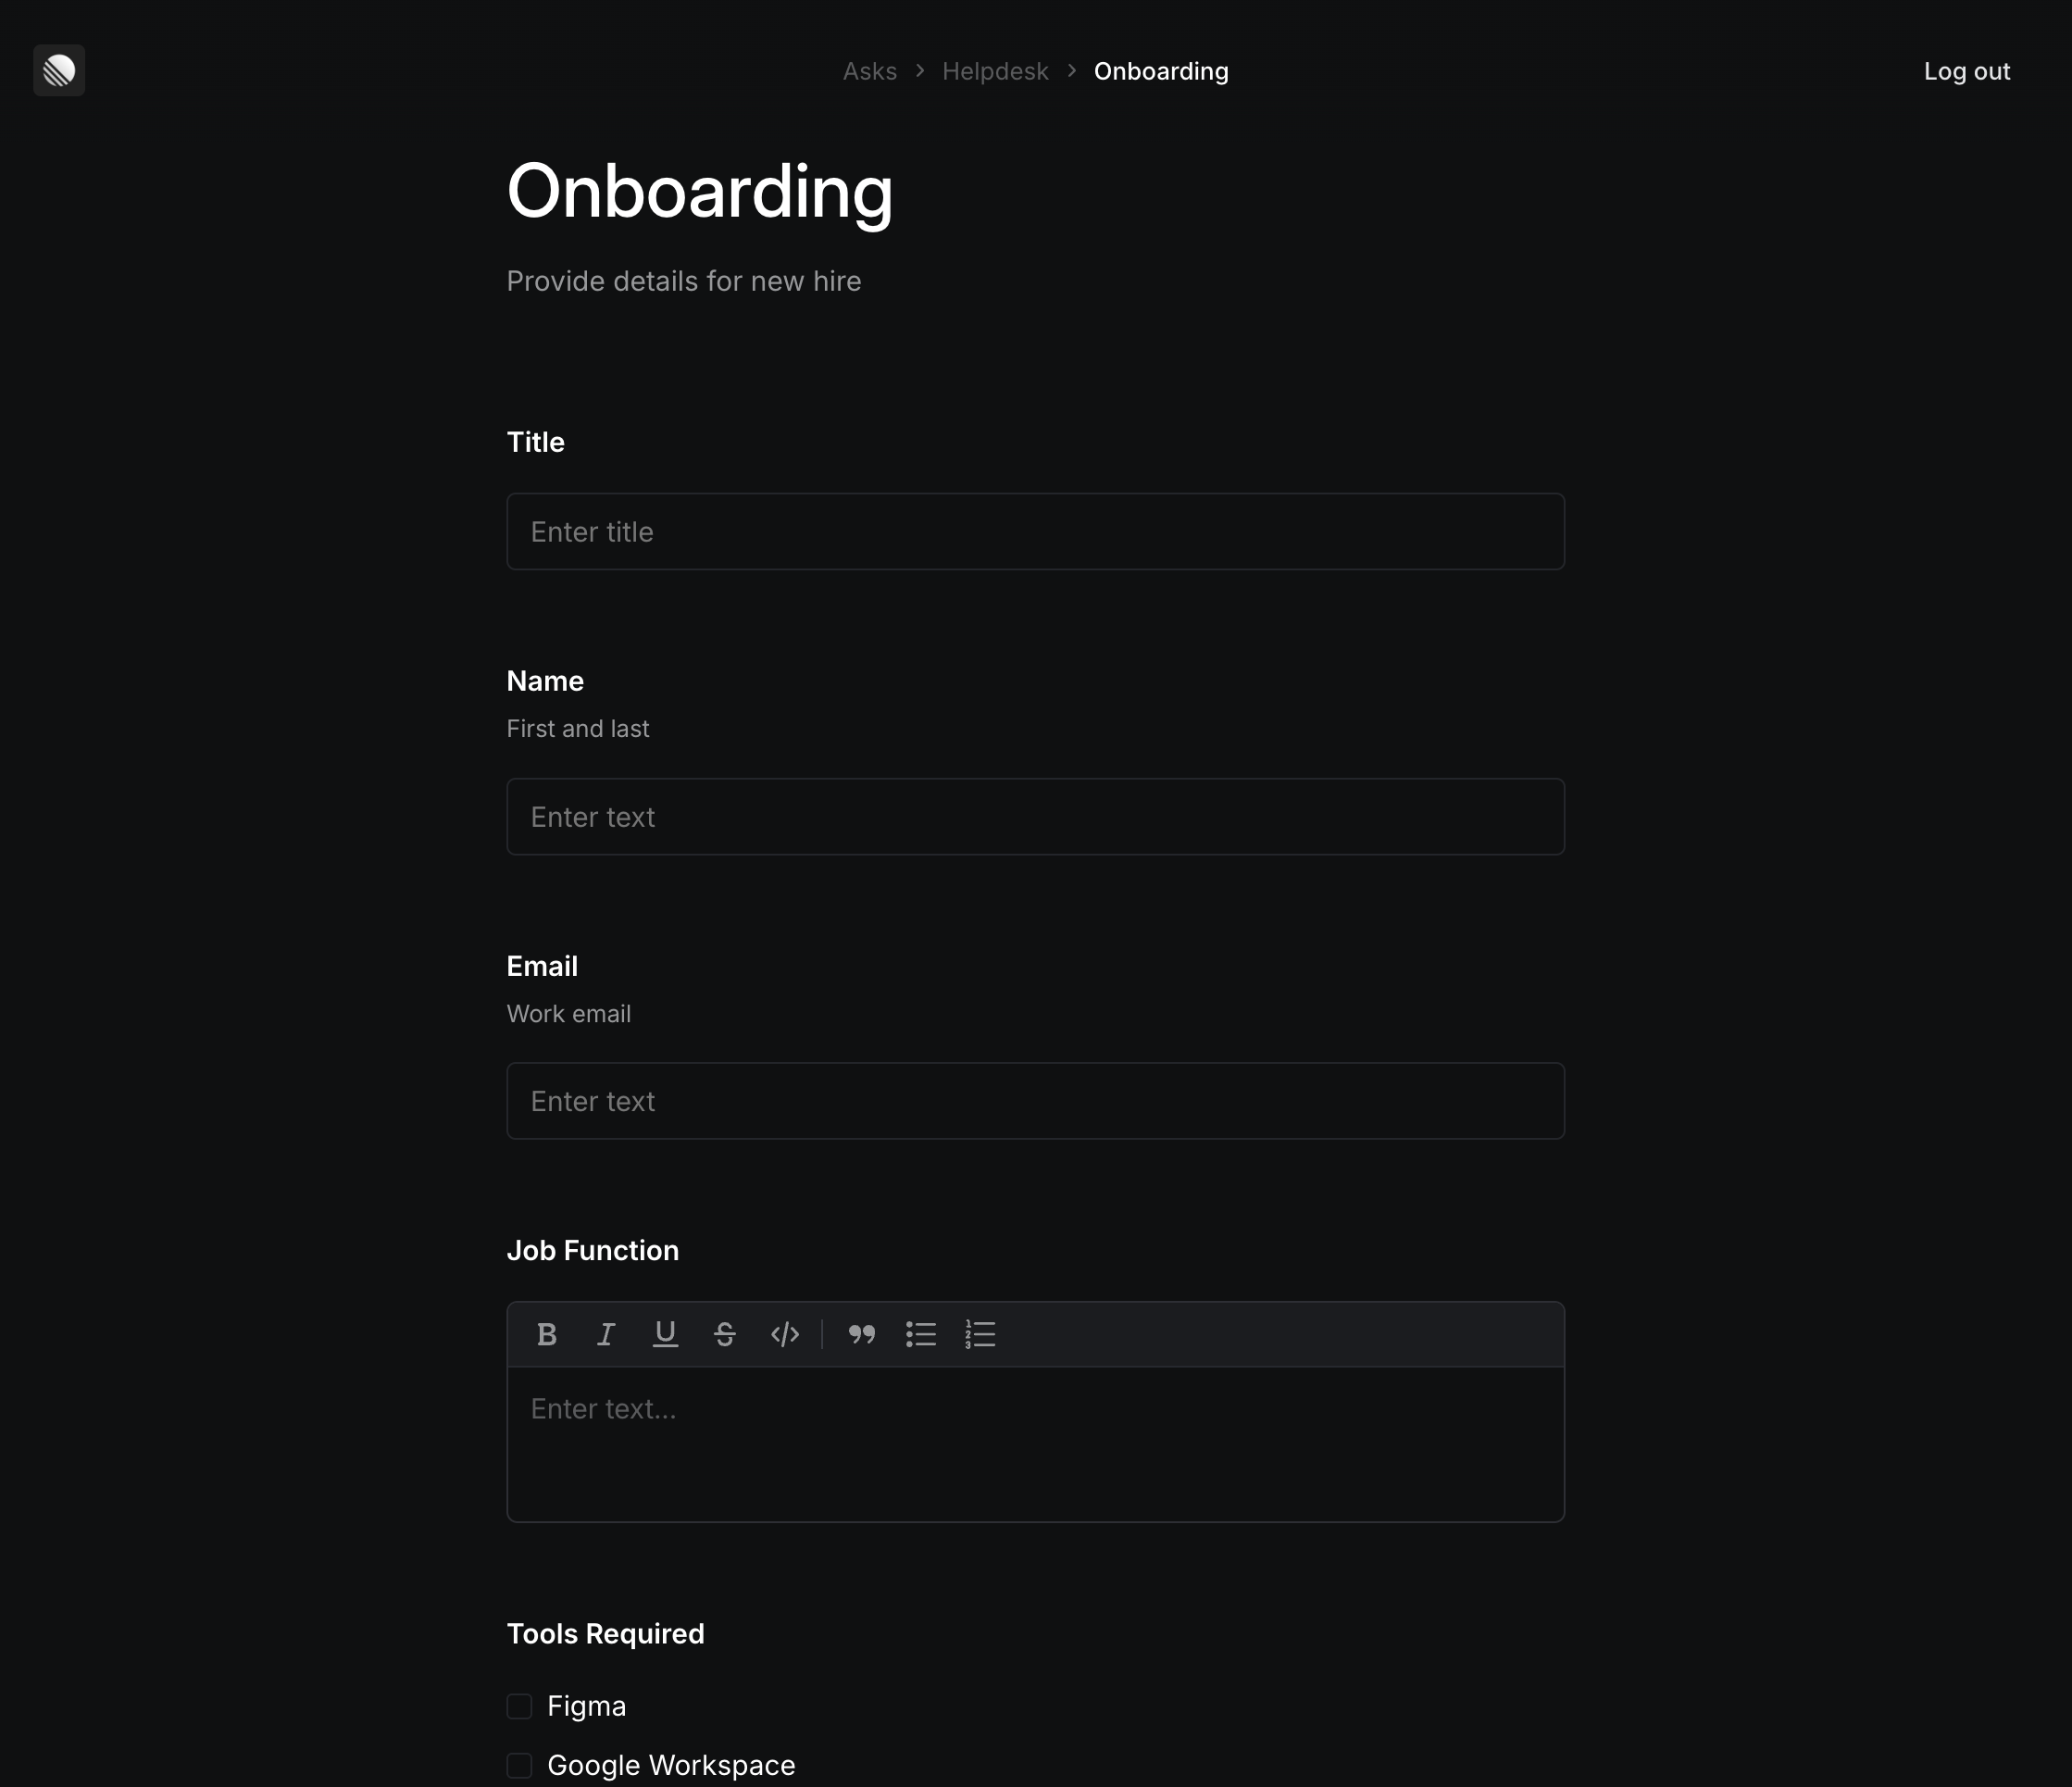Screen dimensions: 2072x1787
Task: Create a bulleted list
Action: click(x=921, y=1334)
